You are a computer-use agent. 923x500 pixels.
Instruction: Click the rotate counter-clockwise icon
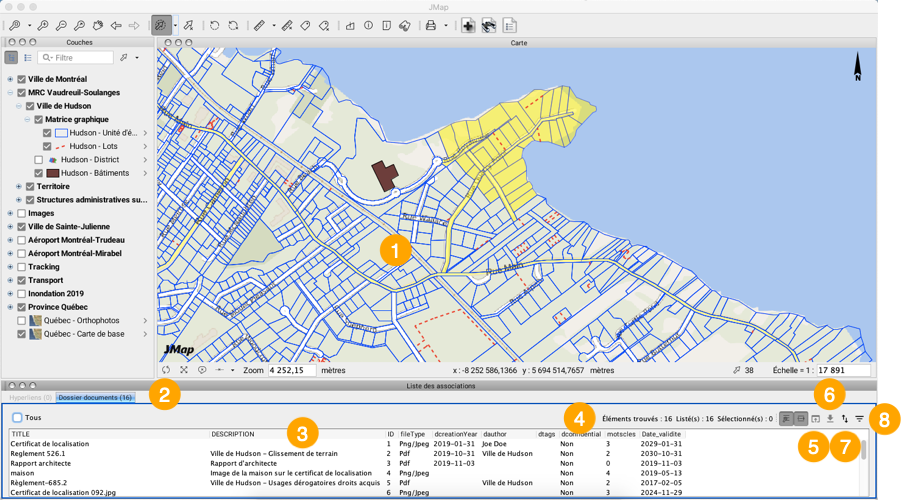(214, 25)
